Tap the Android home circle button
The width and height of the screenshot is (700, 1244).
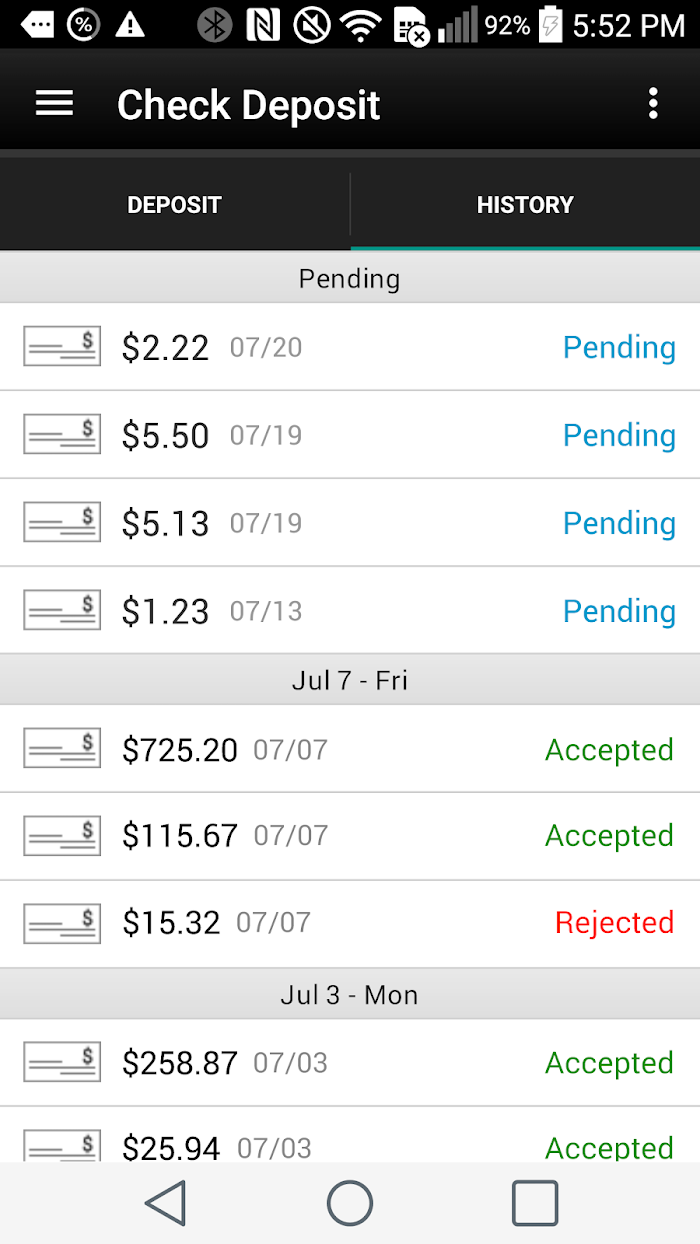pos(350,1203)
